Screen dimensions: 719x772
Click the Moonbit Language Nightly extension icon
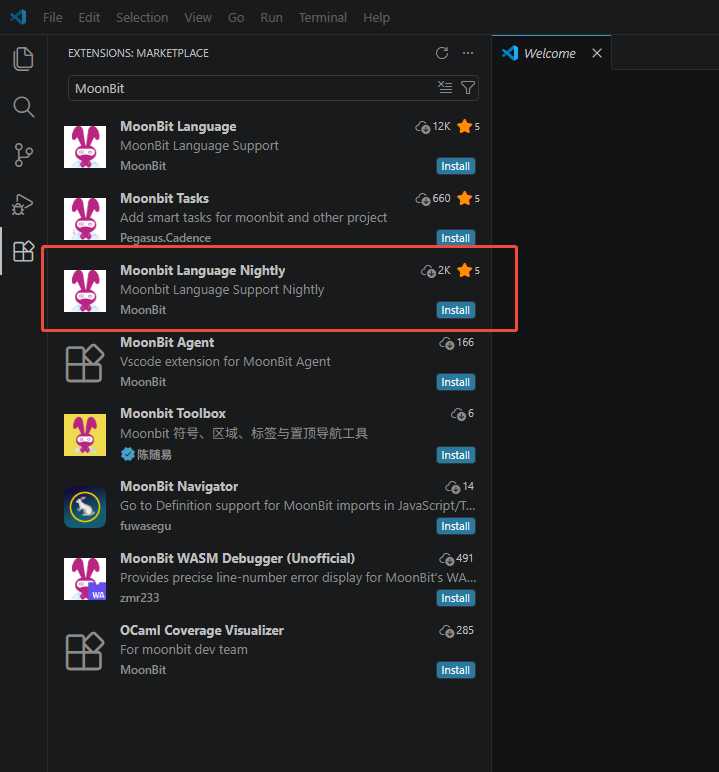(x=85, y=290)
